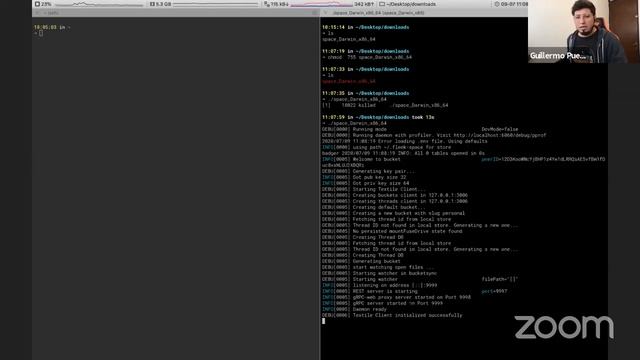Image resolution: width=640 pixels, height=360 pixels.
Task: Click the network download speed indicator
Action: click(276, 4)
